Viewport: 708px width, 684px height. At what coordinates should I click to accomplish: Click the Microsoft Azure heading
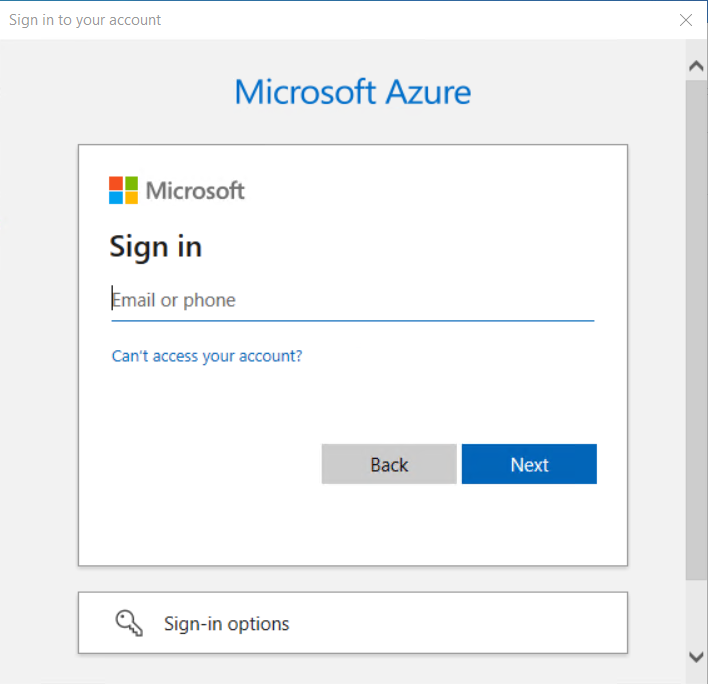[352, 92]
